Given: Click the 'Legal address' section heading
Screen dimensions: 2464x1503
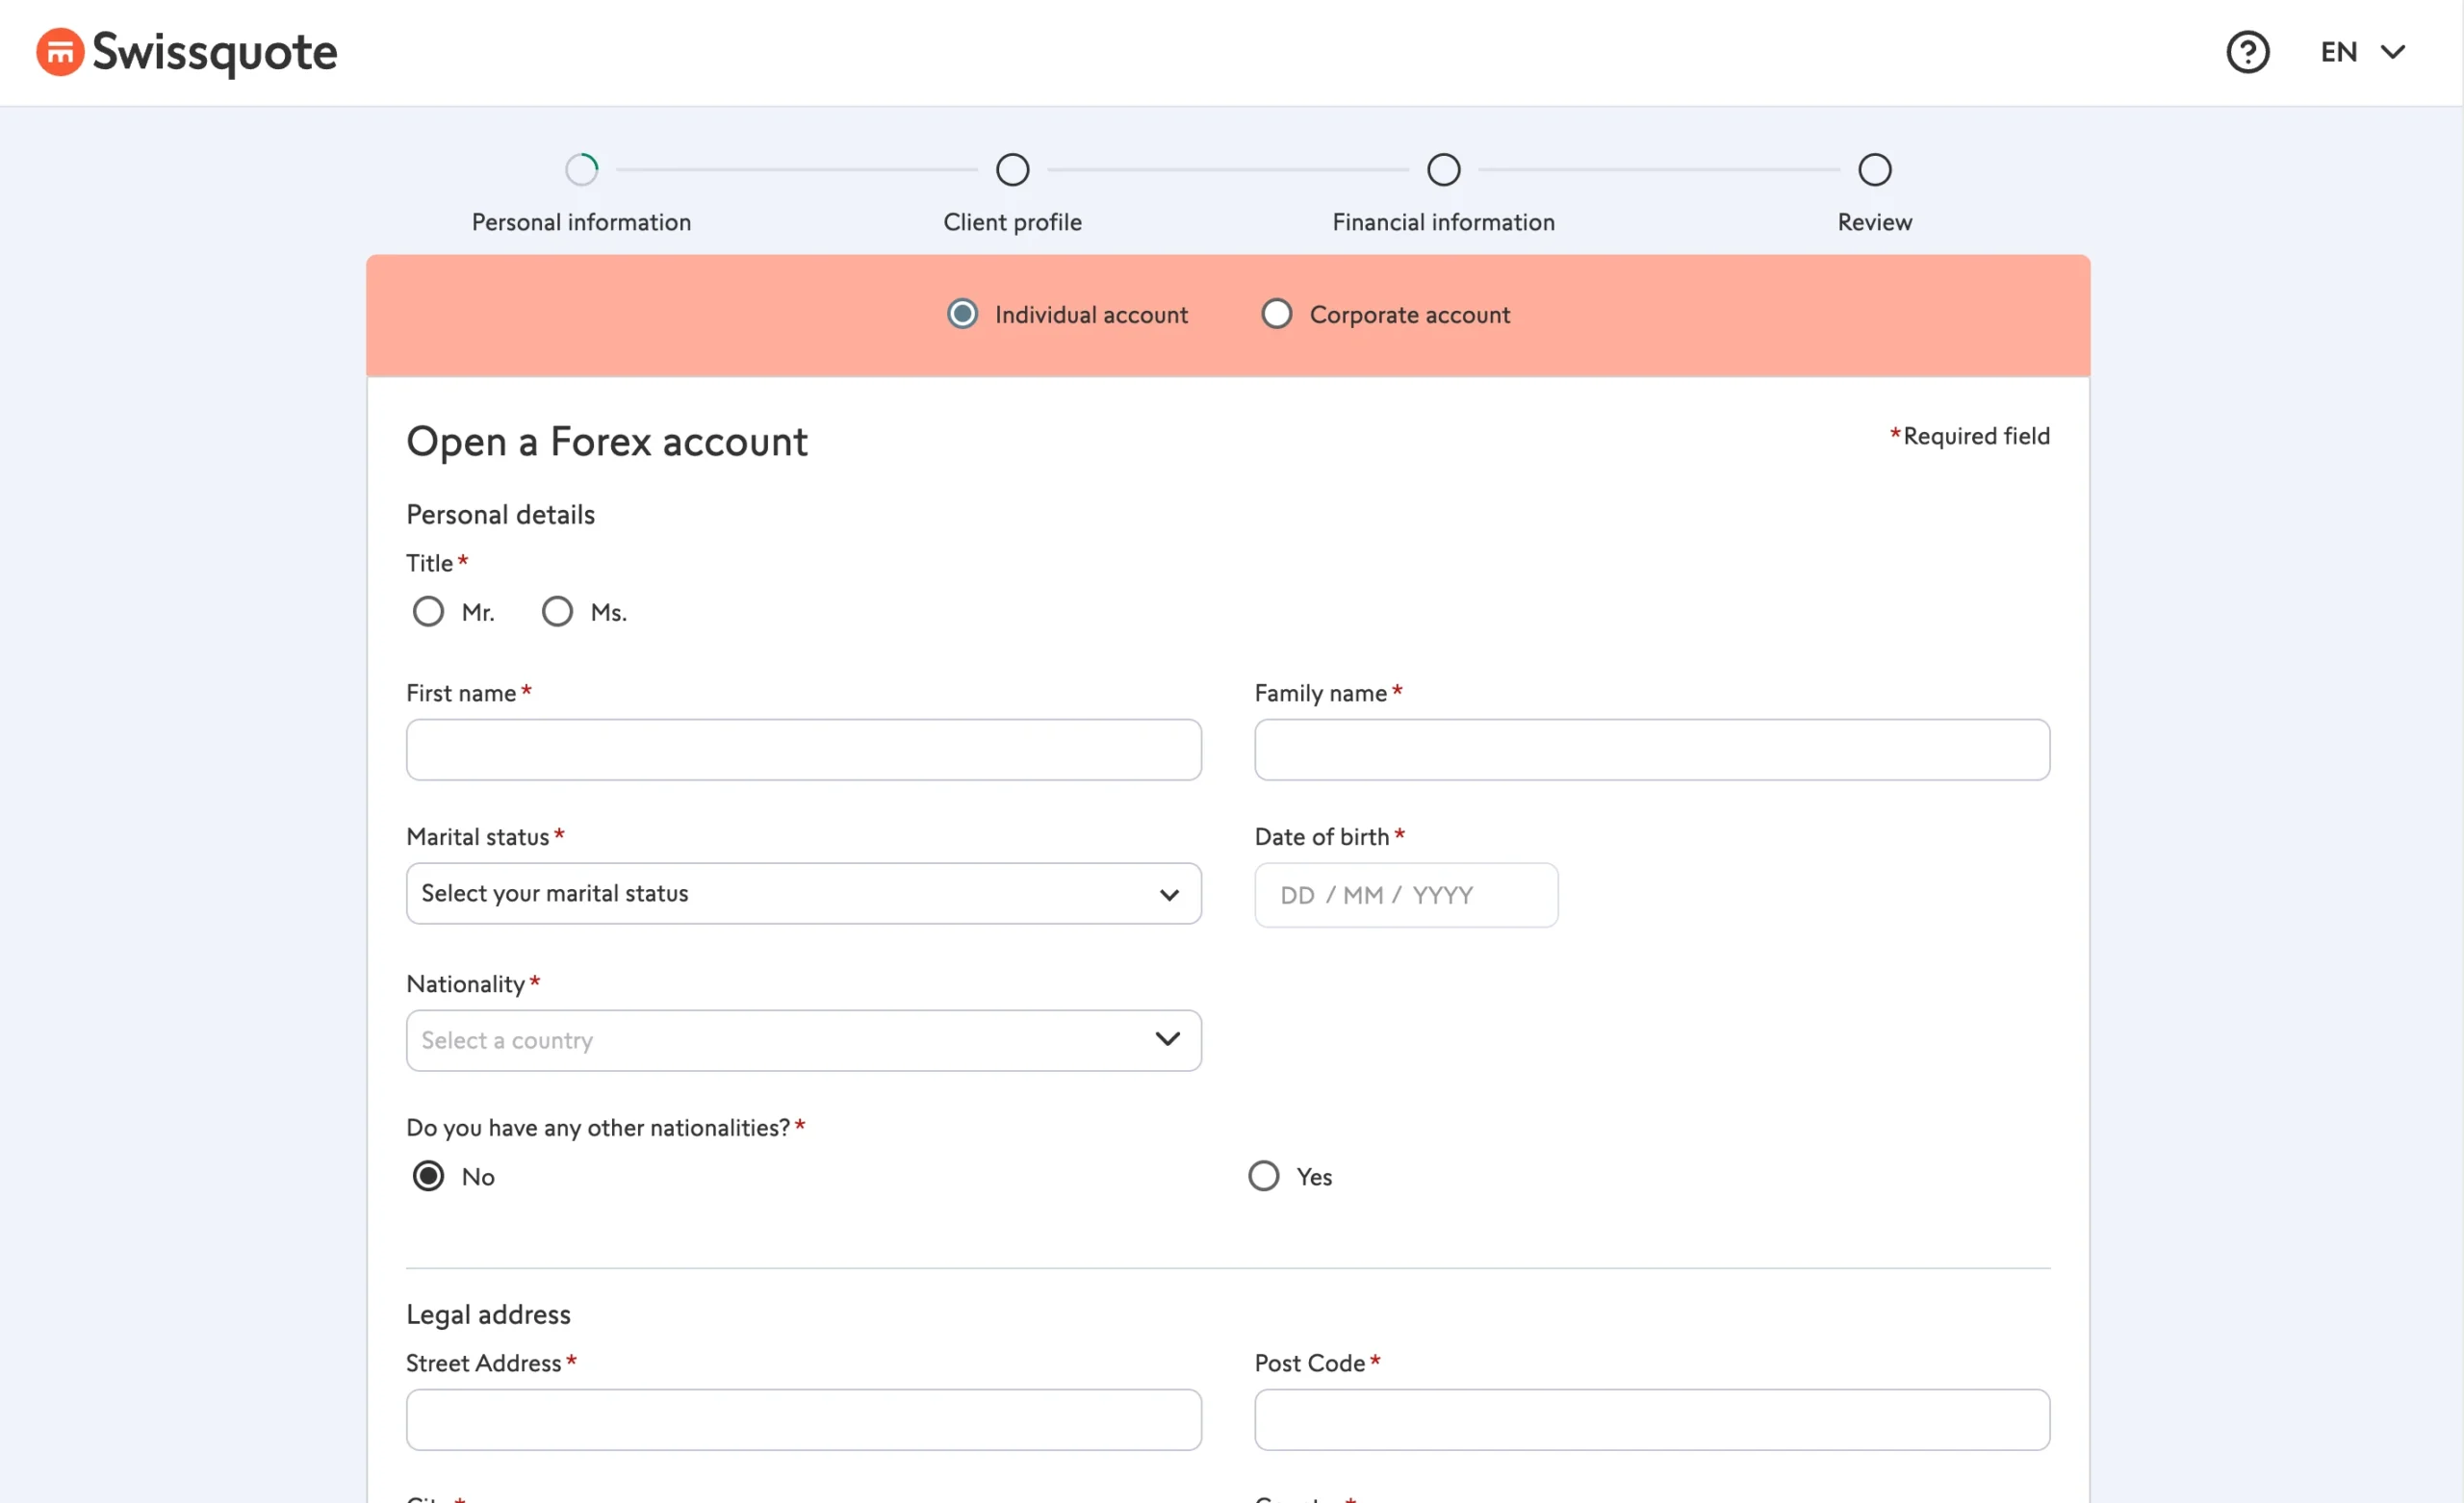Looking at the screenshot, I should pos(488,1315).
